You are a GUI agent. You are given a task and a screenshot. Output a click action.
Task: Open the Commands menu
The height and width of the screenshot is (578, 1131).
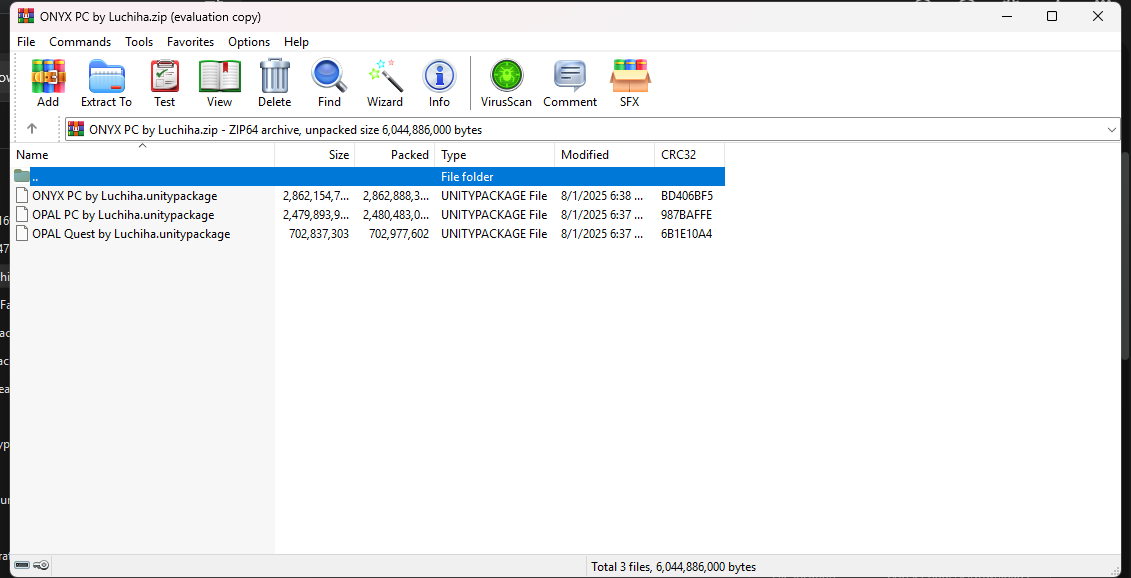[80, 42]
